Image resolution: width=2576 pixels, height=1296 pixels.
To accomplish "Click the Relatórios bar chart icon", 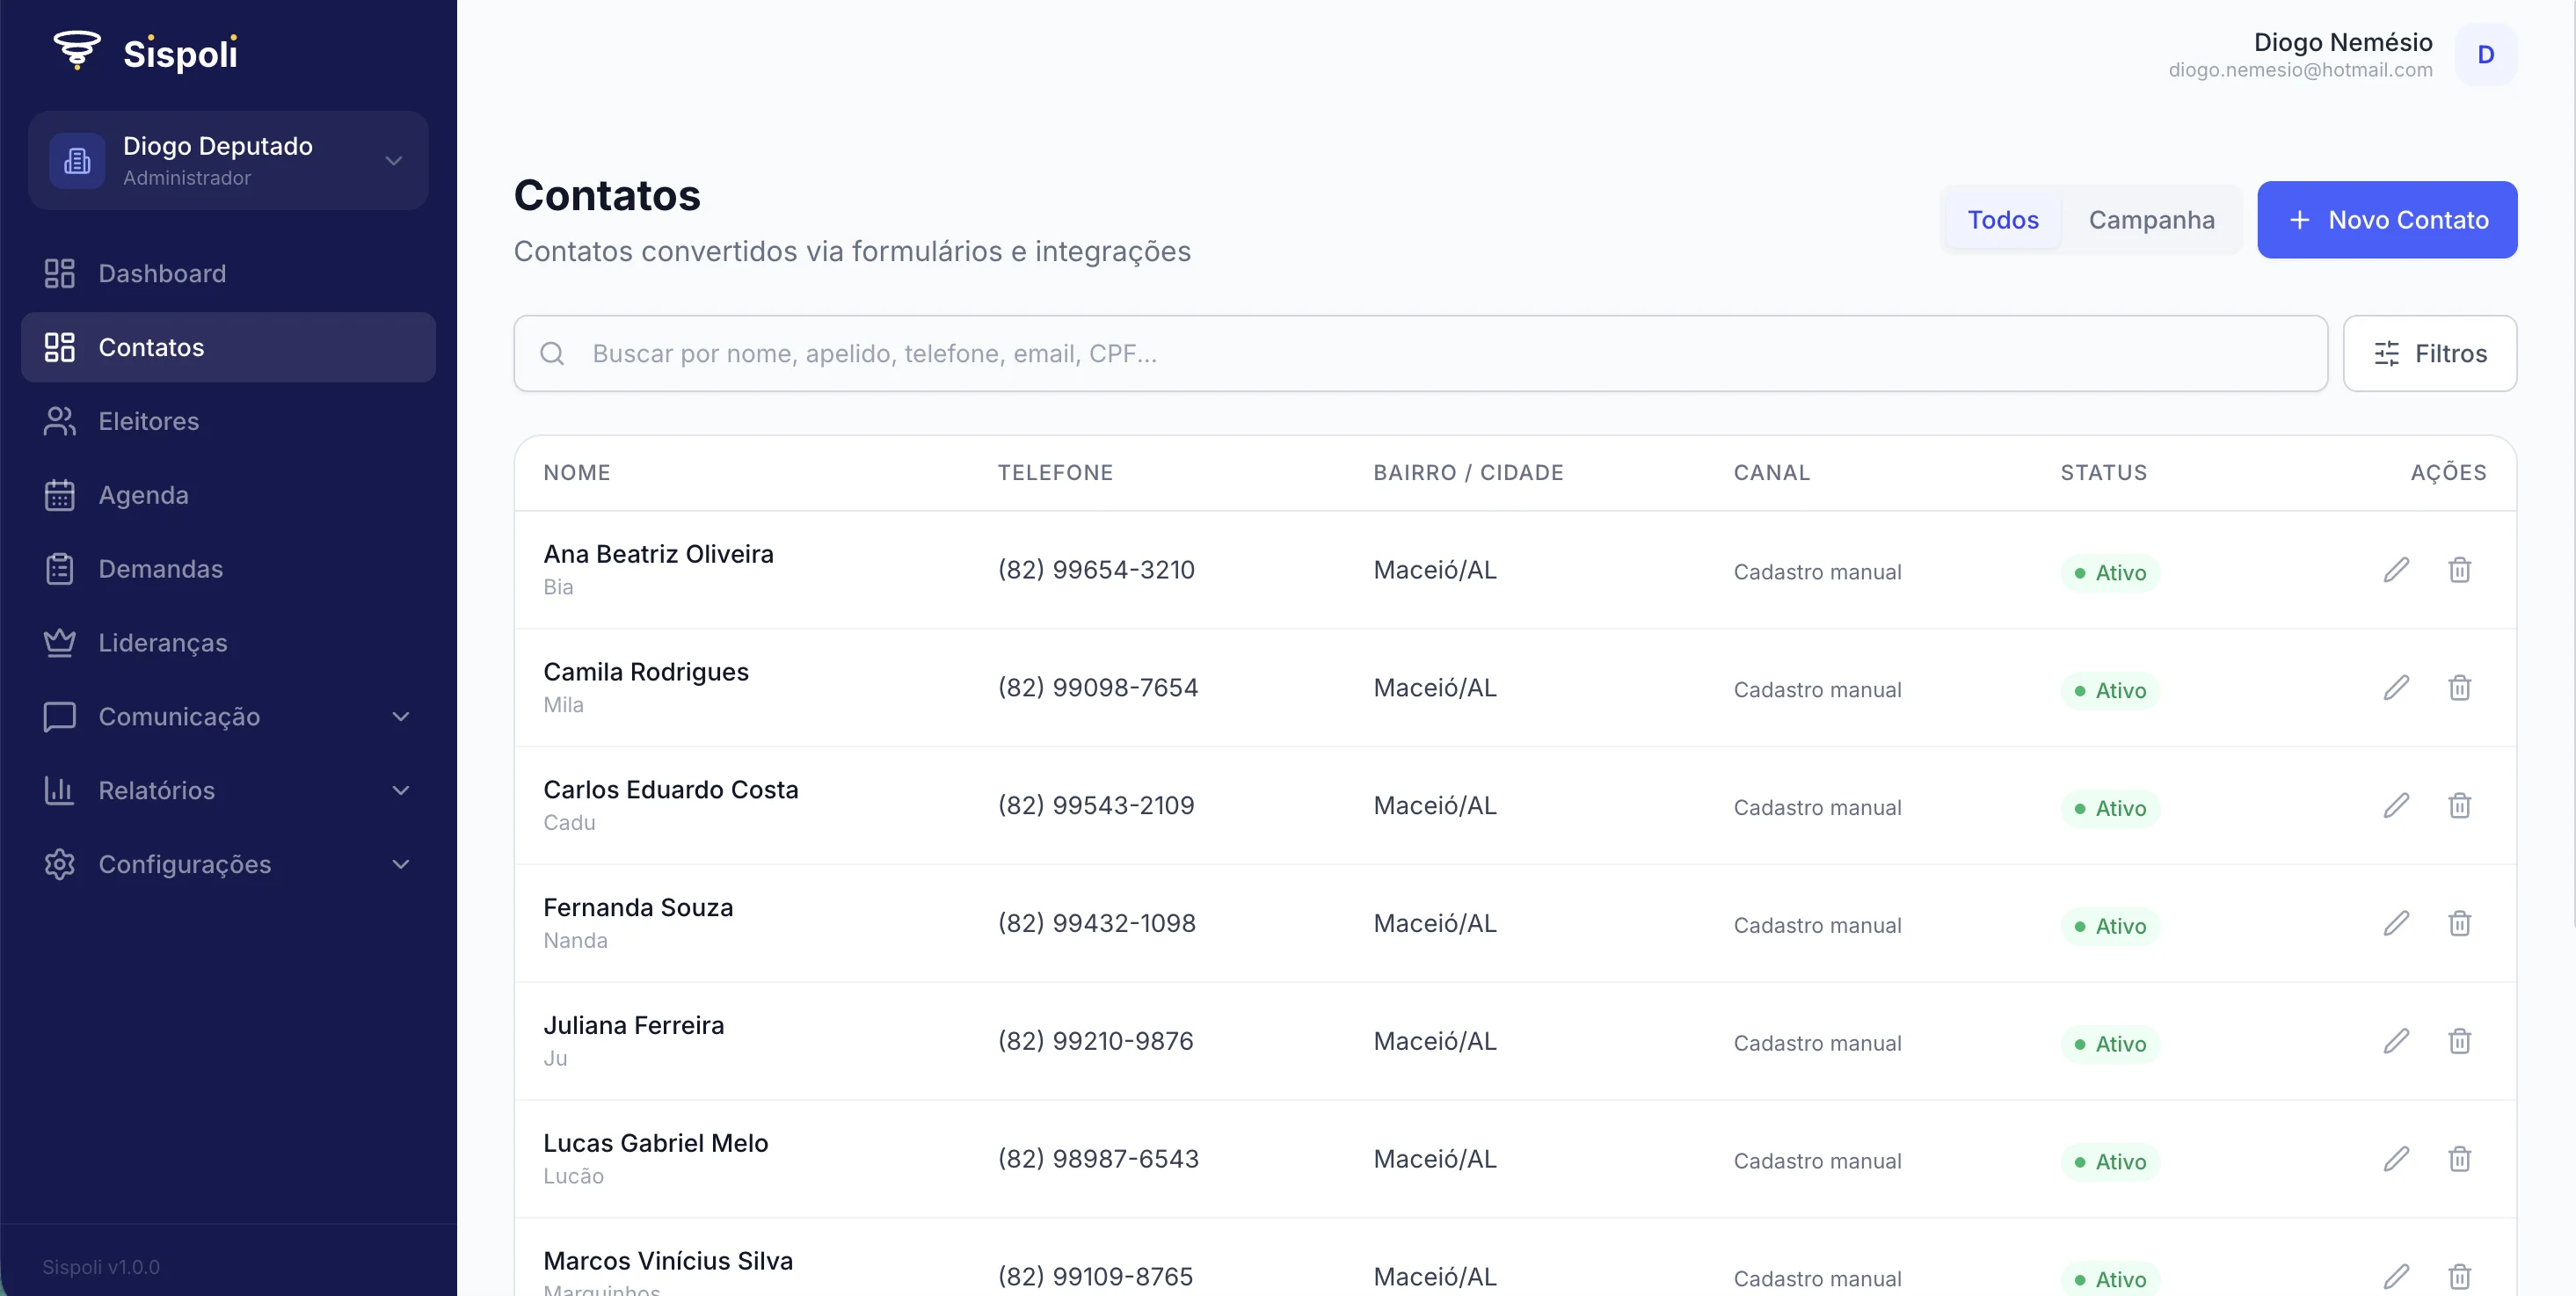I will click(60, 790).
